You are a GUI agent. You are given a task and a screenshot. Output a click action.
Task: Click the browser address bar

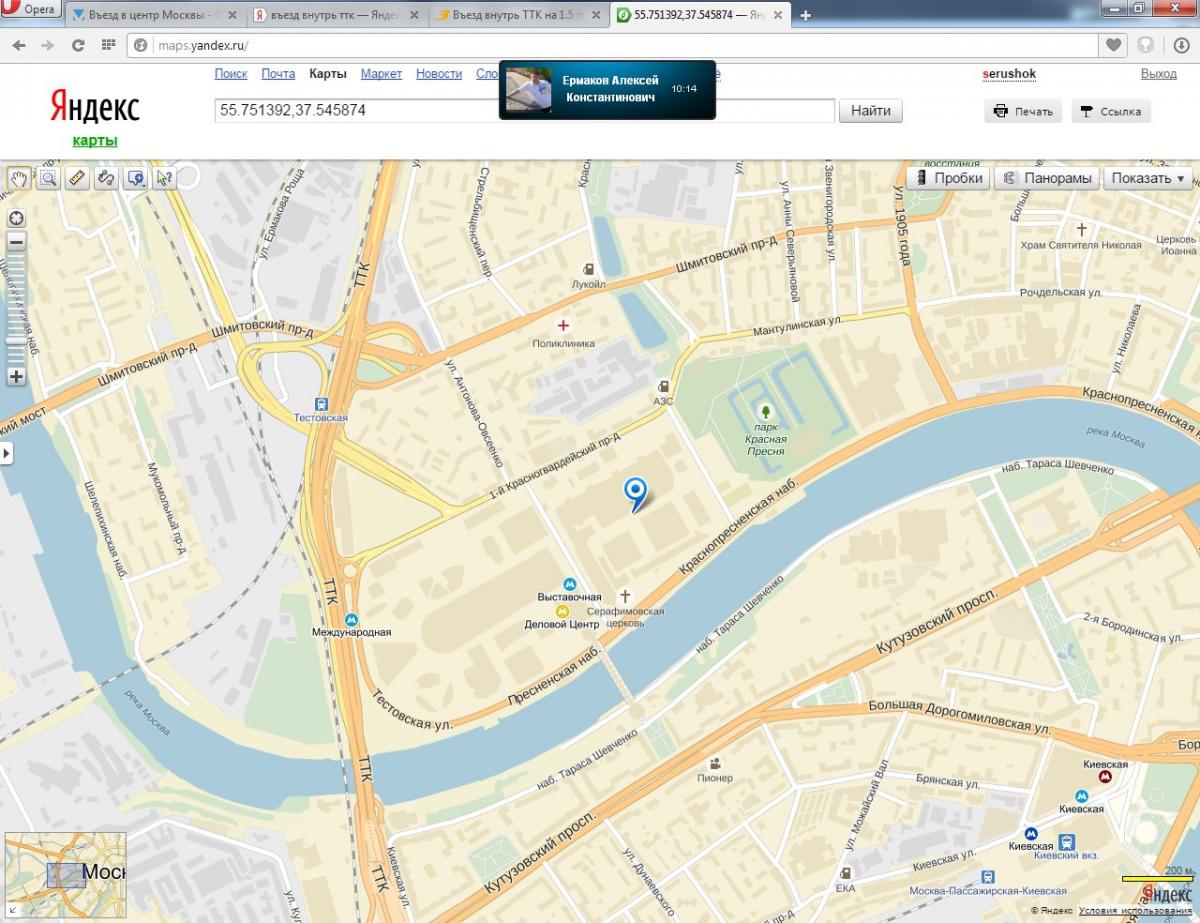(x=612, y=45)
